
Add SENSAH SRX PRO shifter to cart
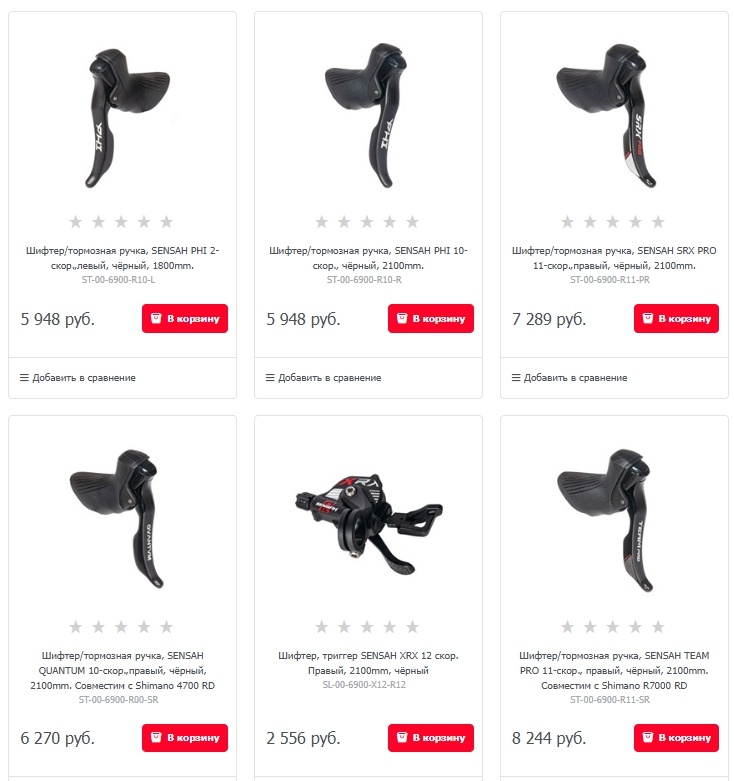tap(676, 318)
